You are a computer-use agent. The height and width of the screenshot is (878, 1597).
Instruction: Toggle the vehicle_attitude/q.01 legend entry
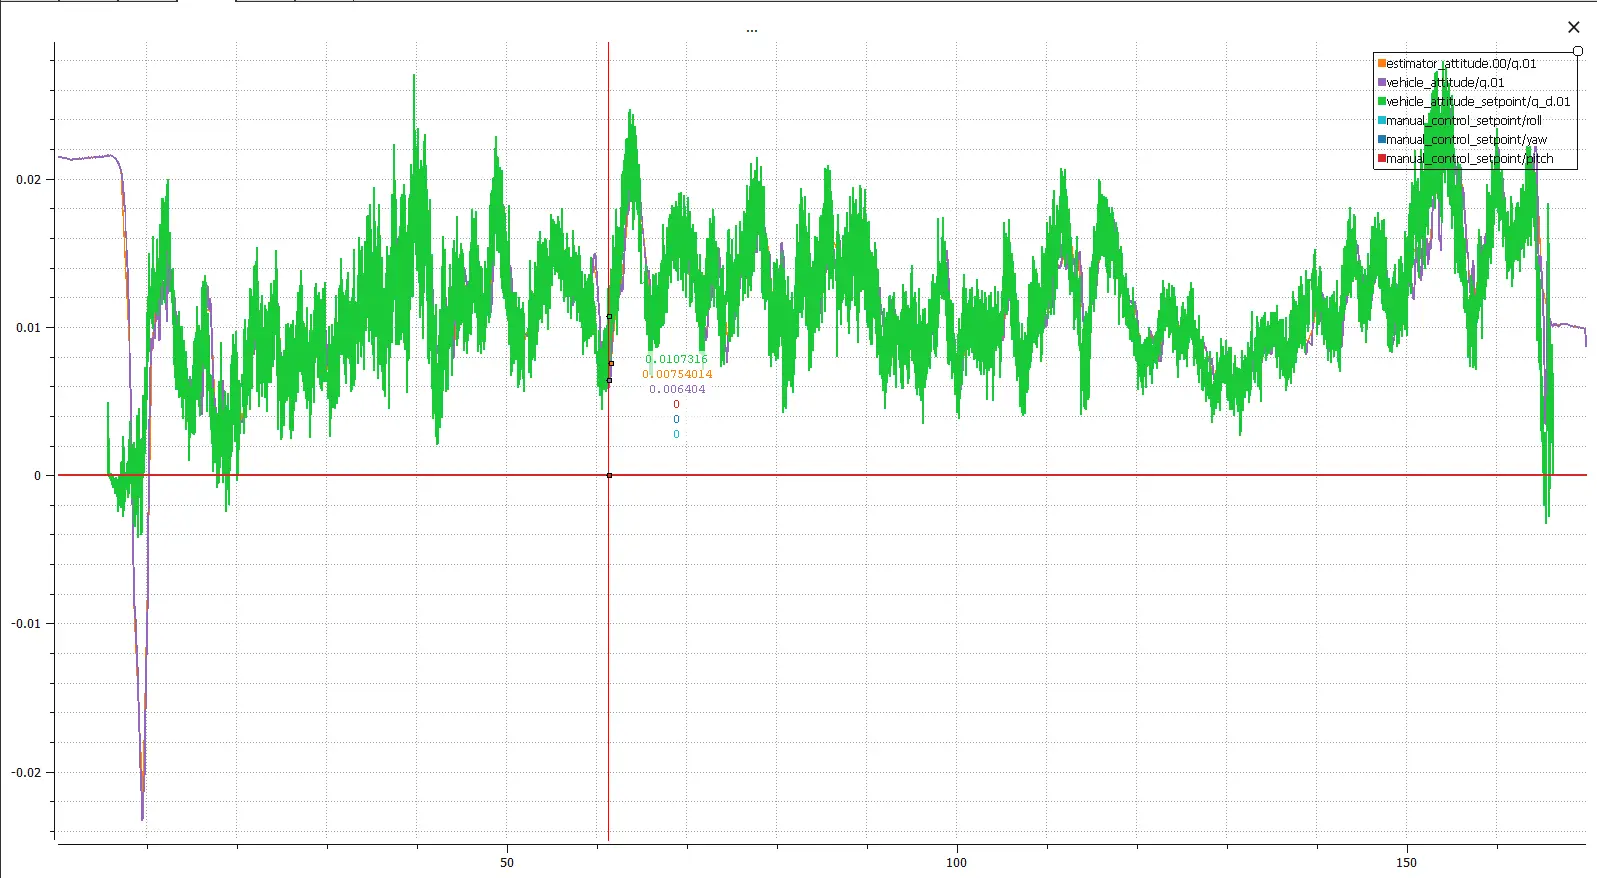(x=1444, y=82)
